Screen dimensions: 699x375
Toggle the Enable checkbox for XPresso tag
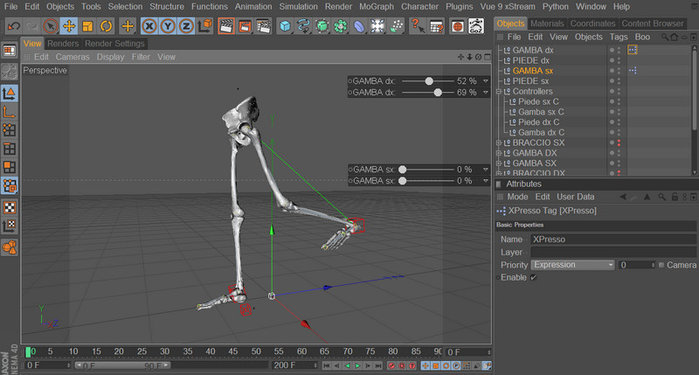click(533, 277)
